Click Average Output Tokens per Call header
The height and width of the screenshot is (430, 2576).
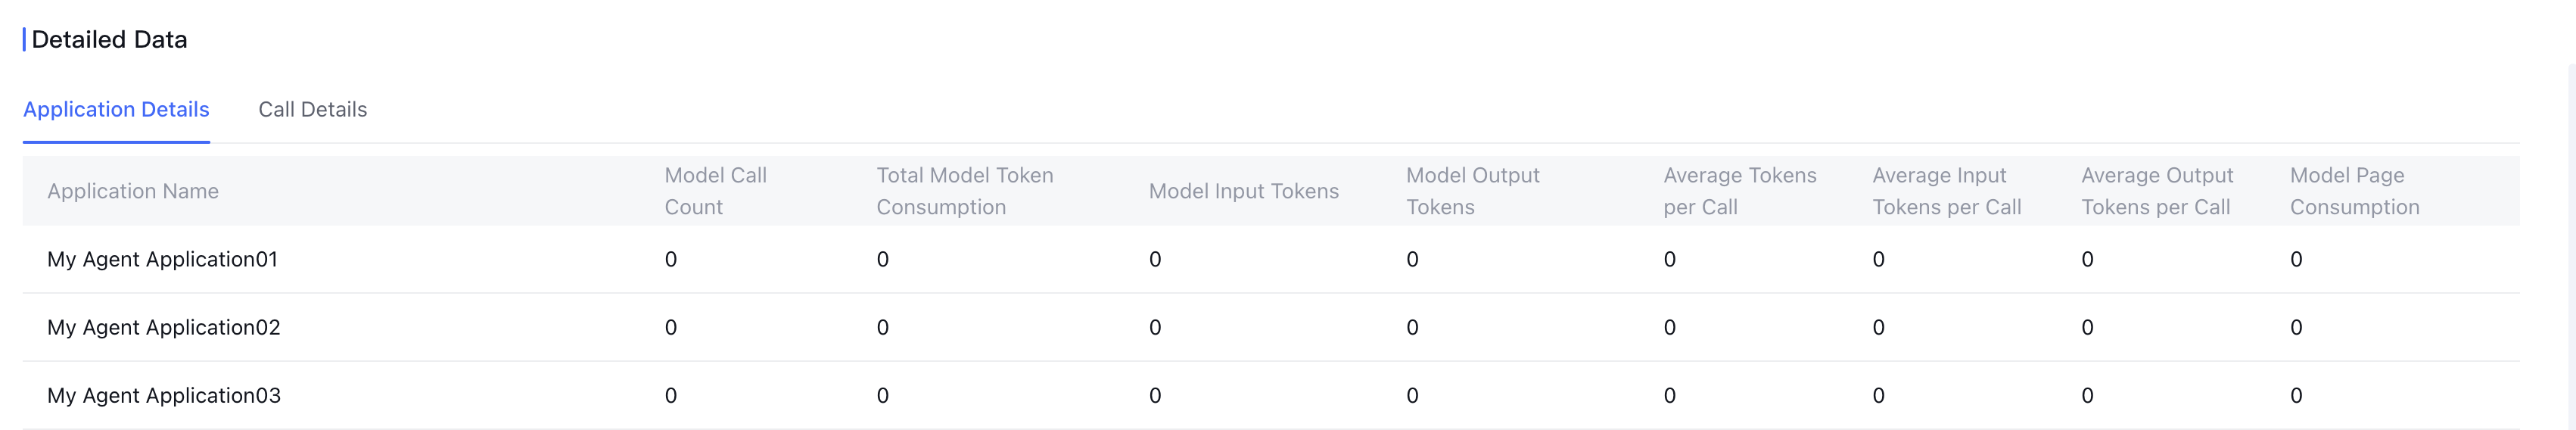point(2156,191)
